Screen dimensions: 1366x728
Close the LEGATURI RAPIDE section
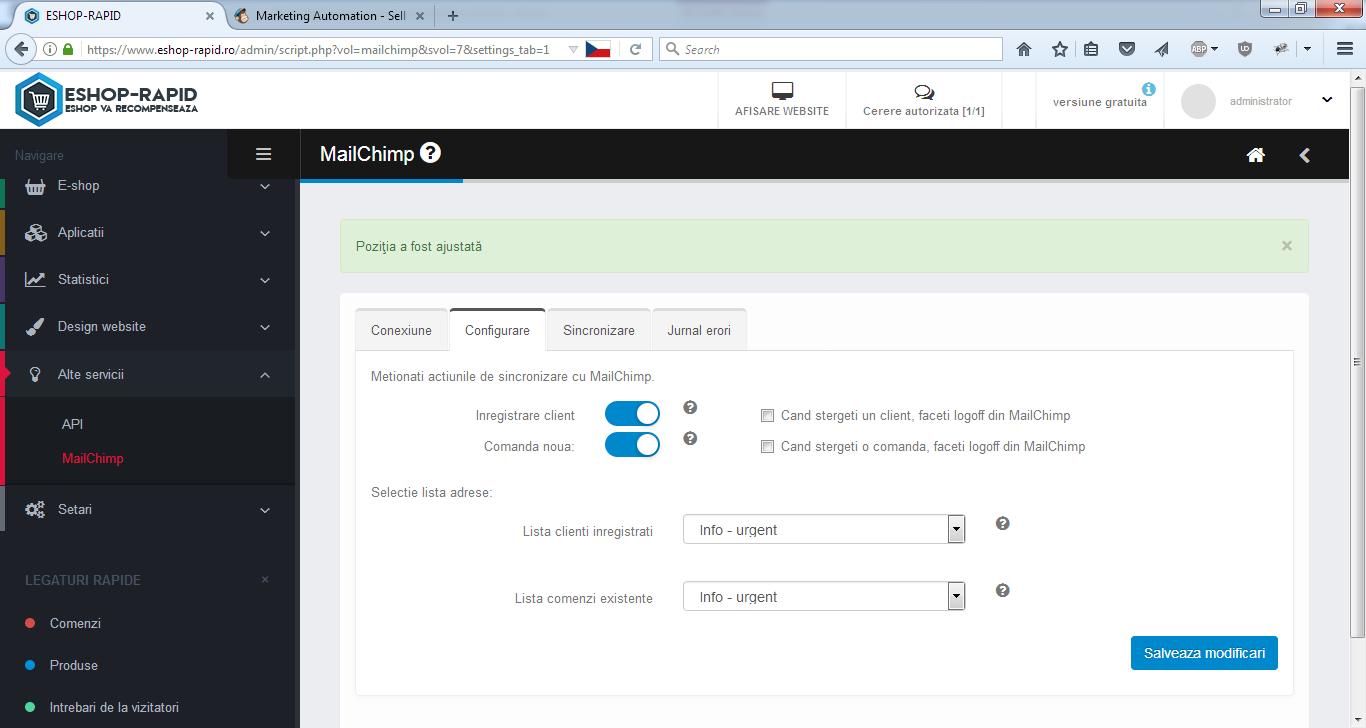click(x=265, y=580)
